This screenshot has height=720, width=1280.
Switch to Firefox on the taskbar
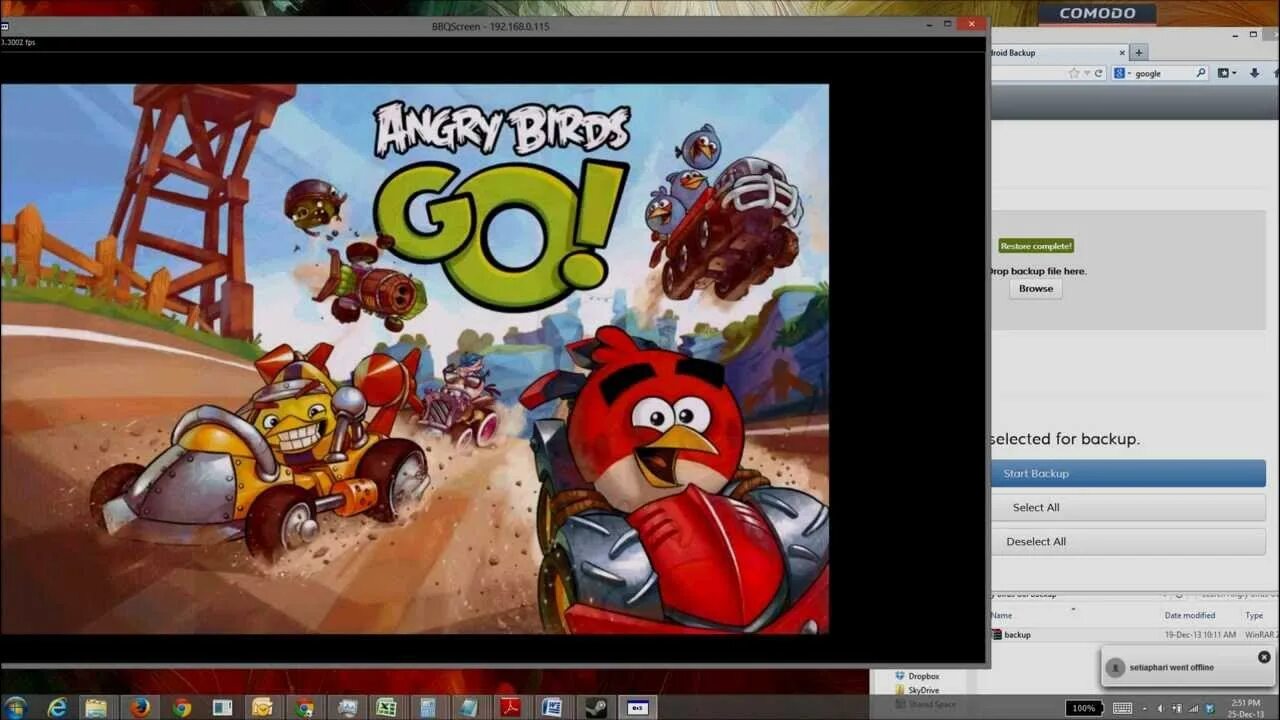[139, 707]
